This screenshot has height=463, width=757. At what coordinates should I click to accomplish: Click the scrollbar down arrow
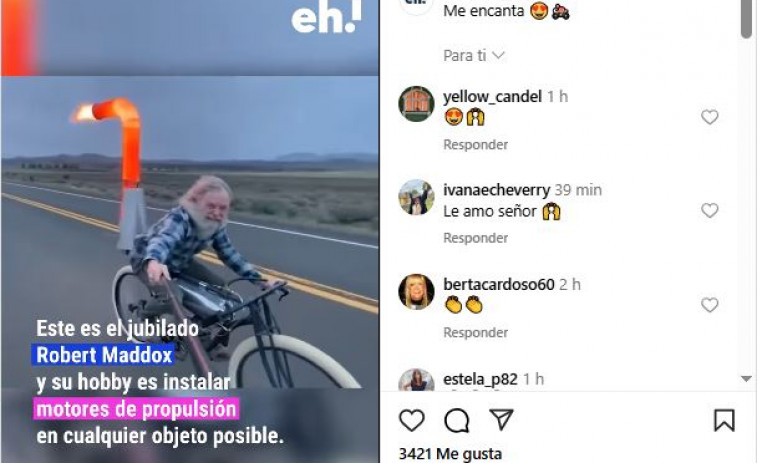click(746, 379)
